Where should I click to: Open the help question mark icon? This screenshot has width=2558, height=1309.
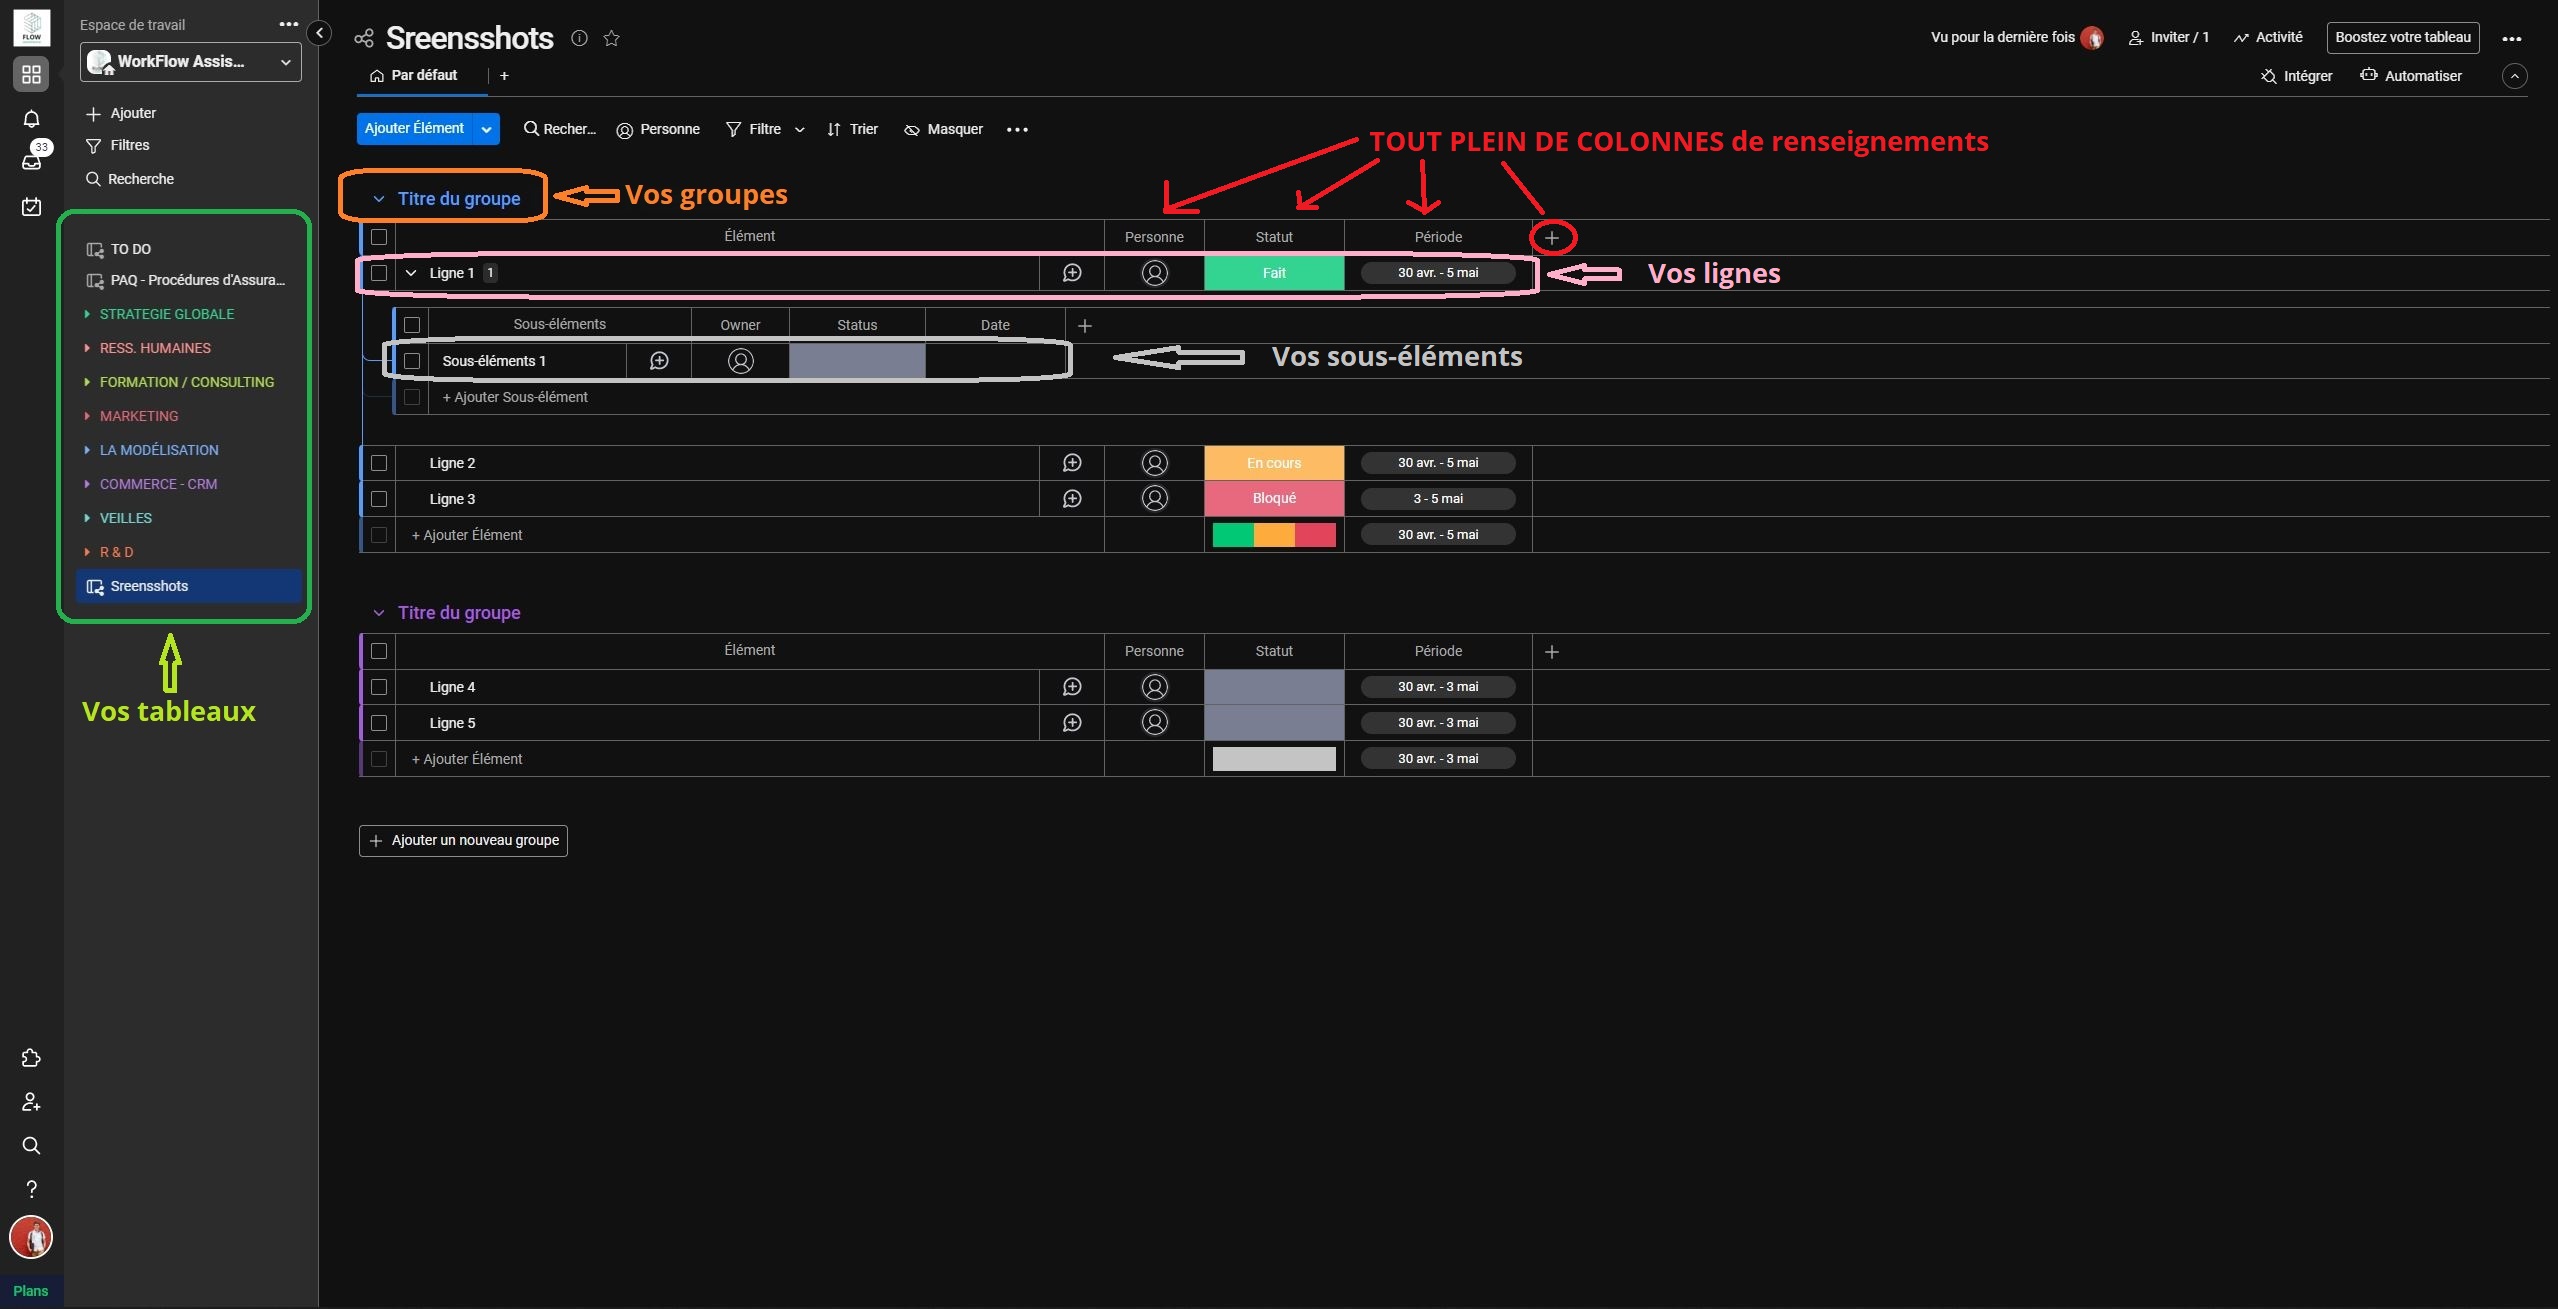(32, 1189)
